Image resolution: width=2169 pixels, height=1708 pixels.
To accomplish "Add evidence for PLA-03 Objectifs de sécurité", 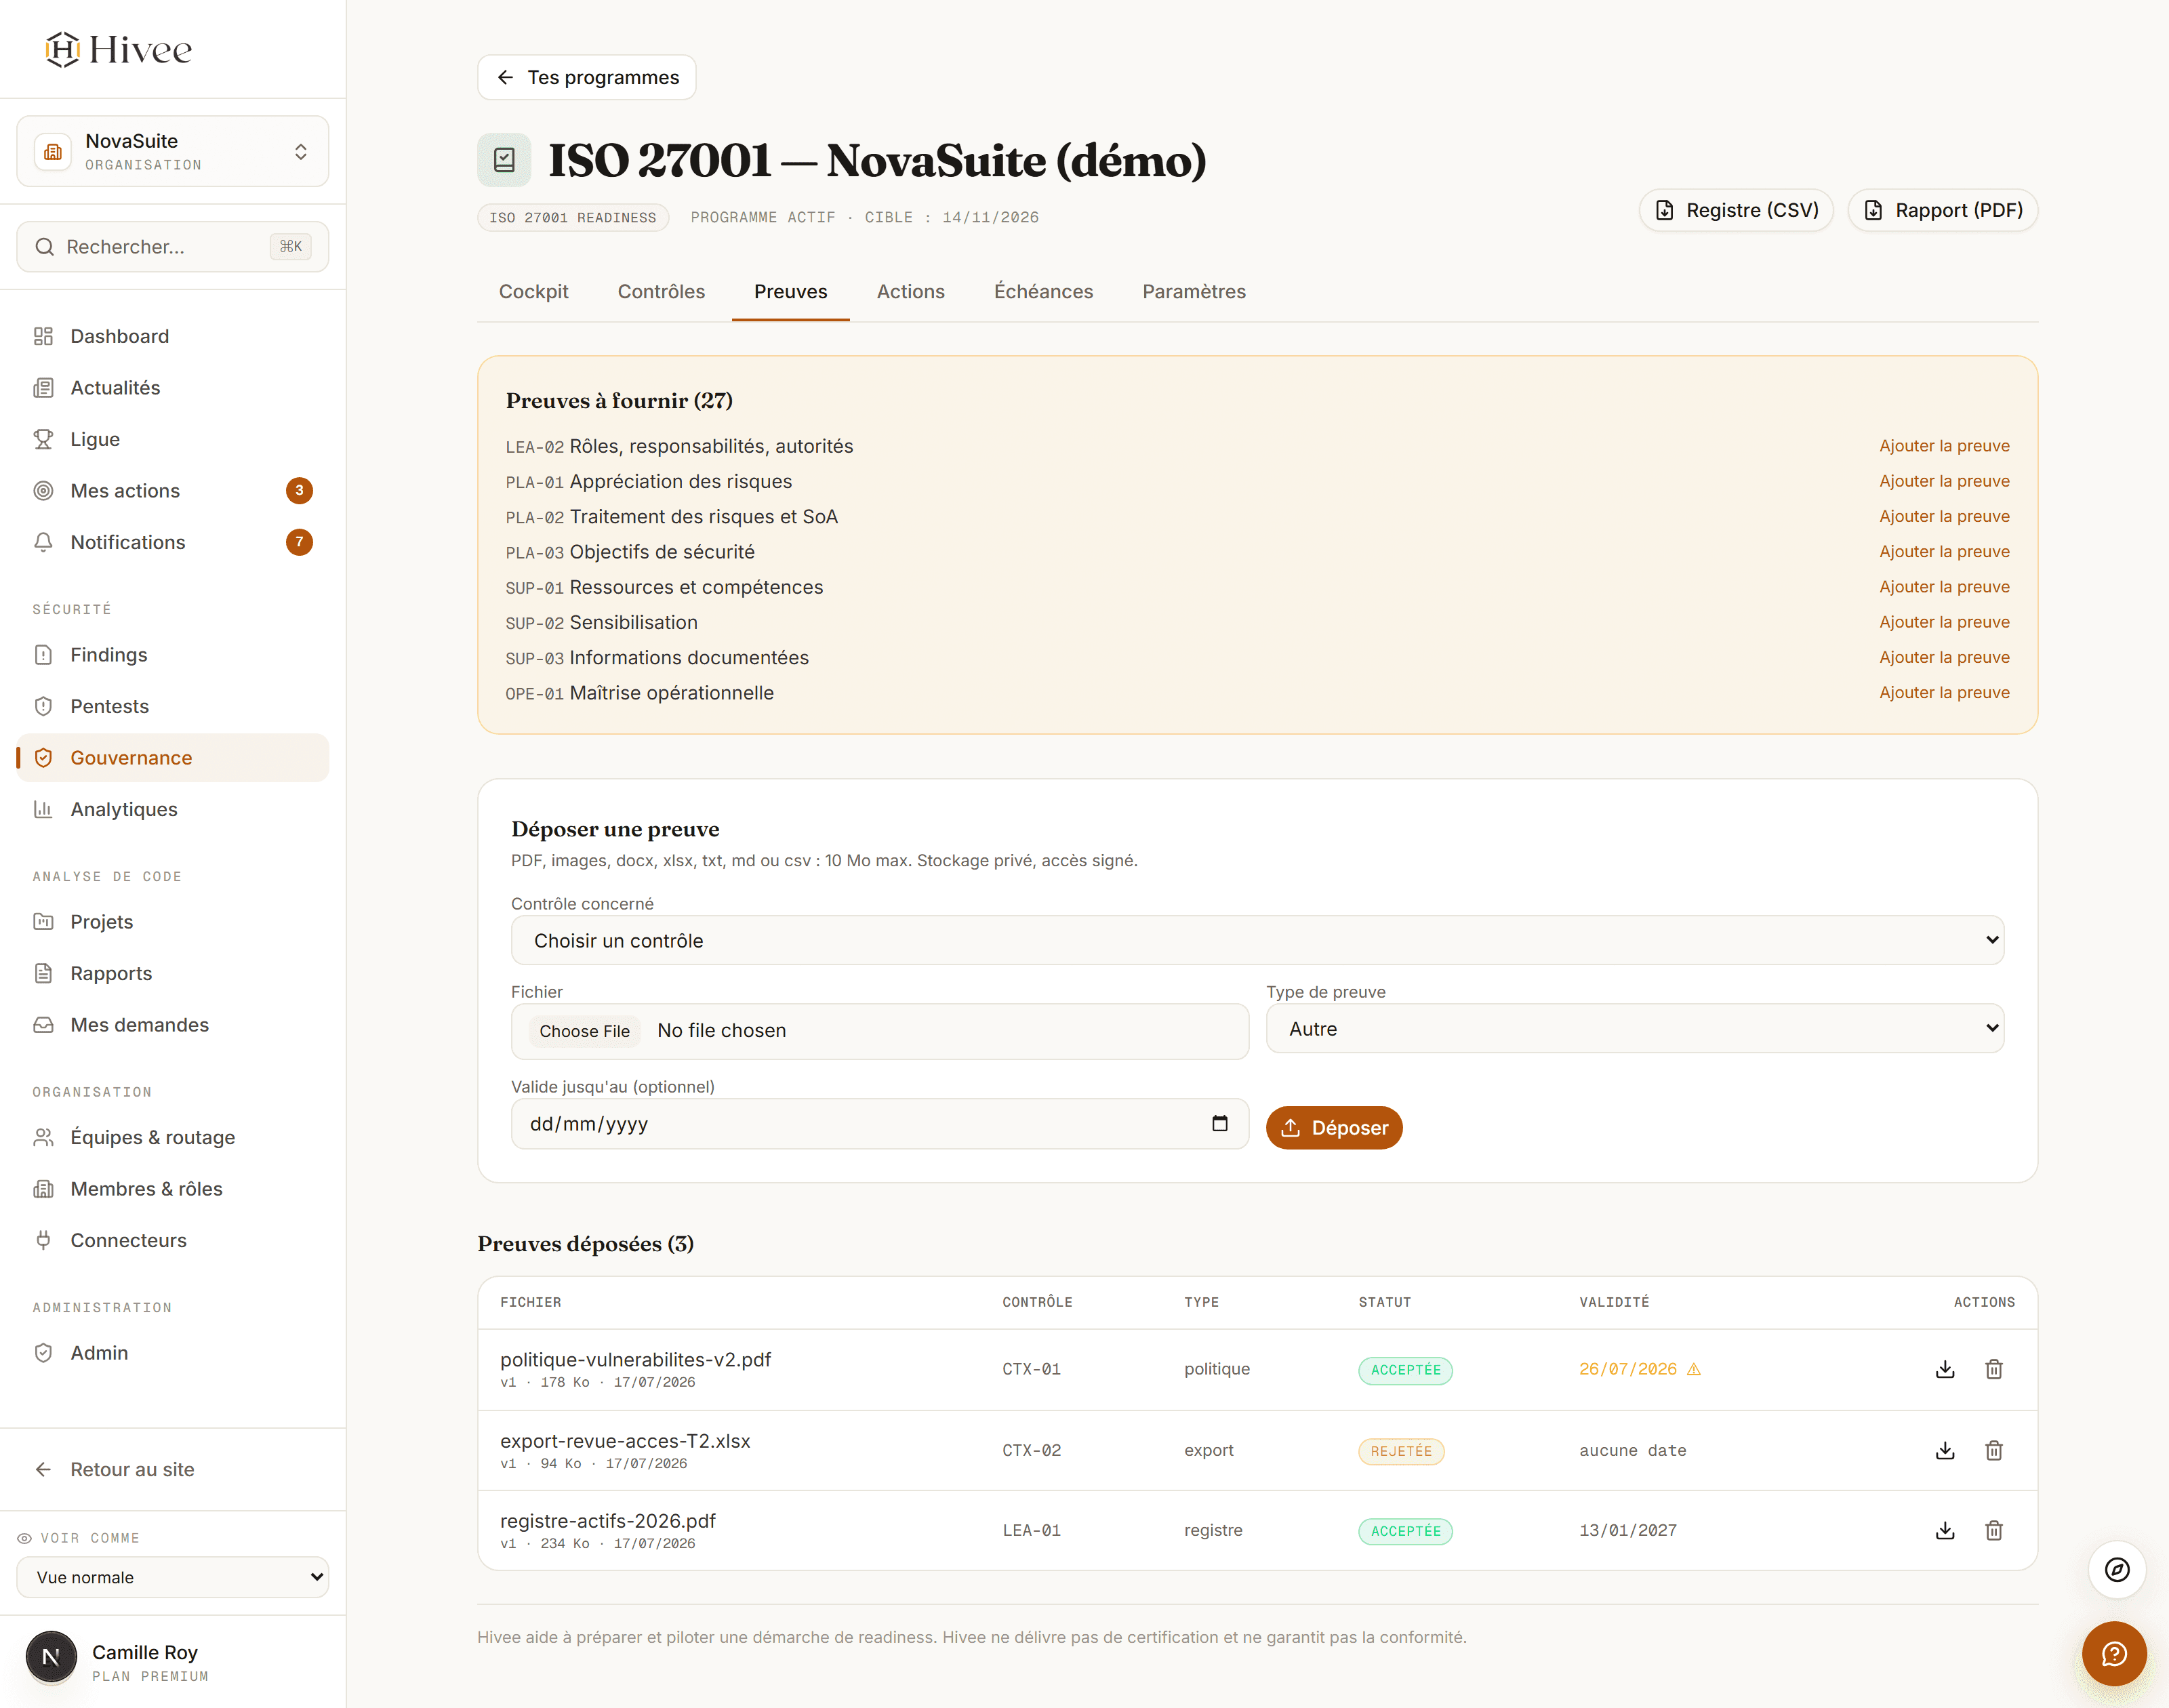I will [x=1944, y=551].
